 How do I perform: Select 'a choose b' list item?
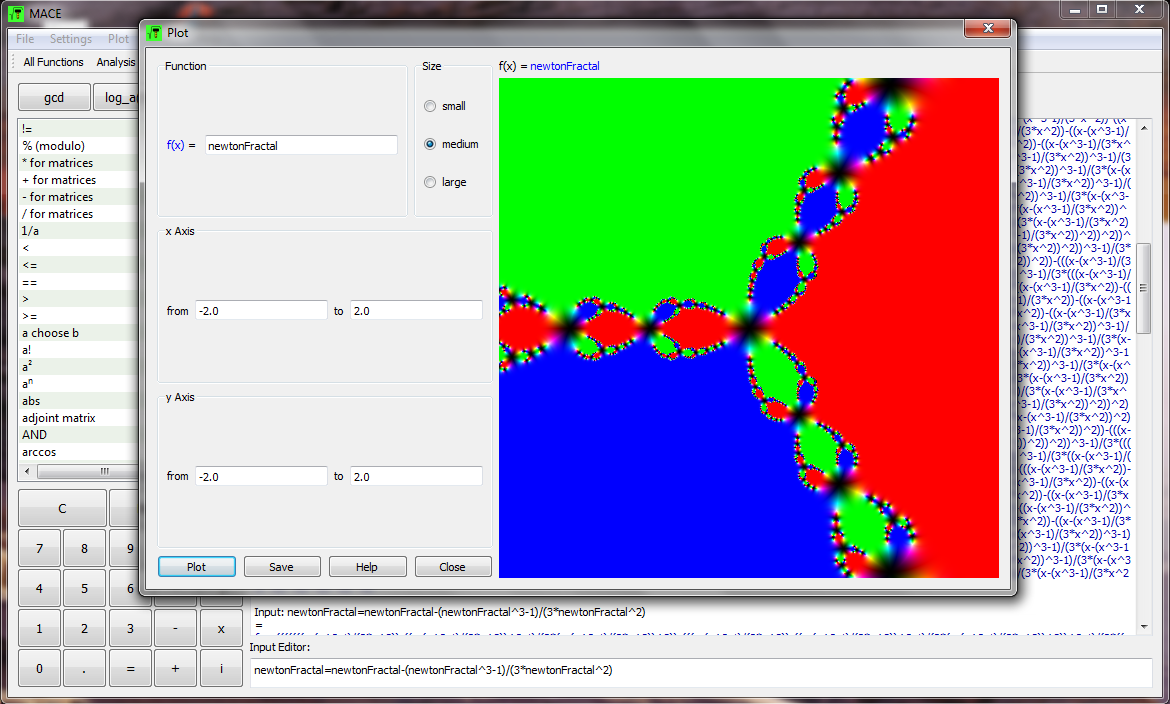78,333
